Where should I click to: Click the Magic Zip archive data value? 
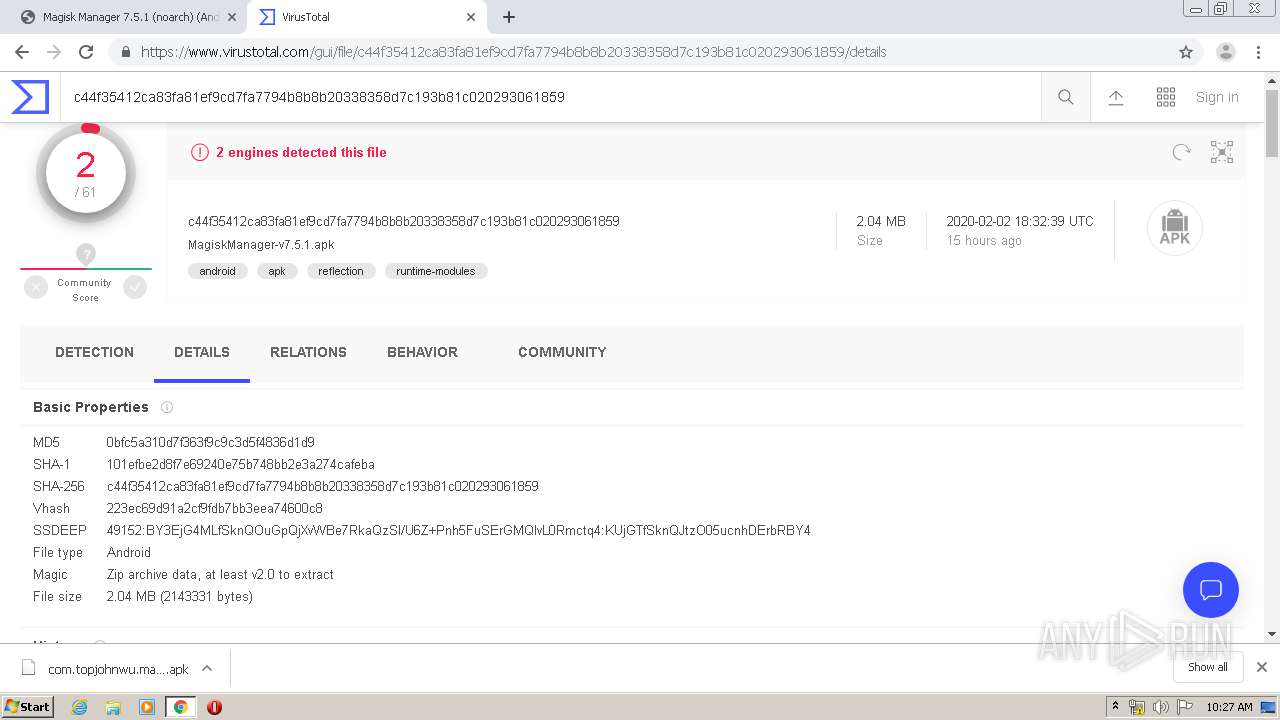(220, 574)
